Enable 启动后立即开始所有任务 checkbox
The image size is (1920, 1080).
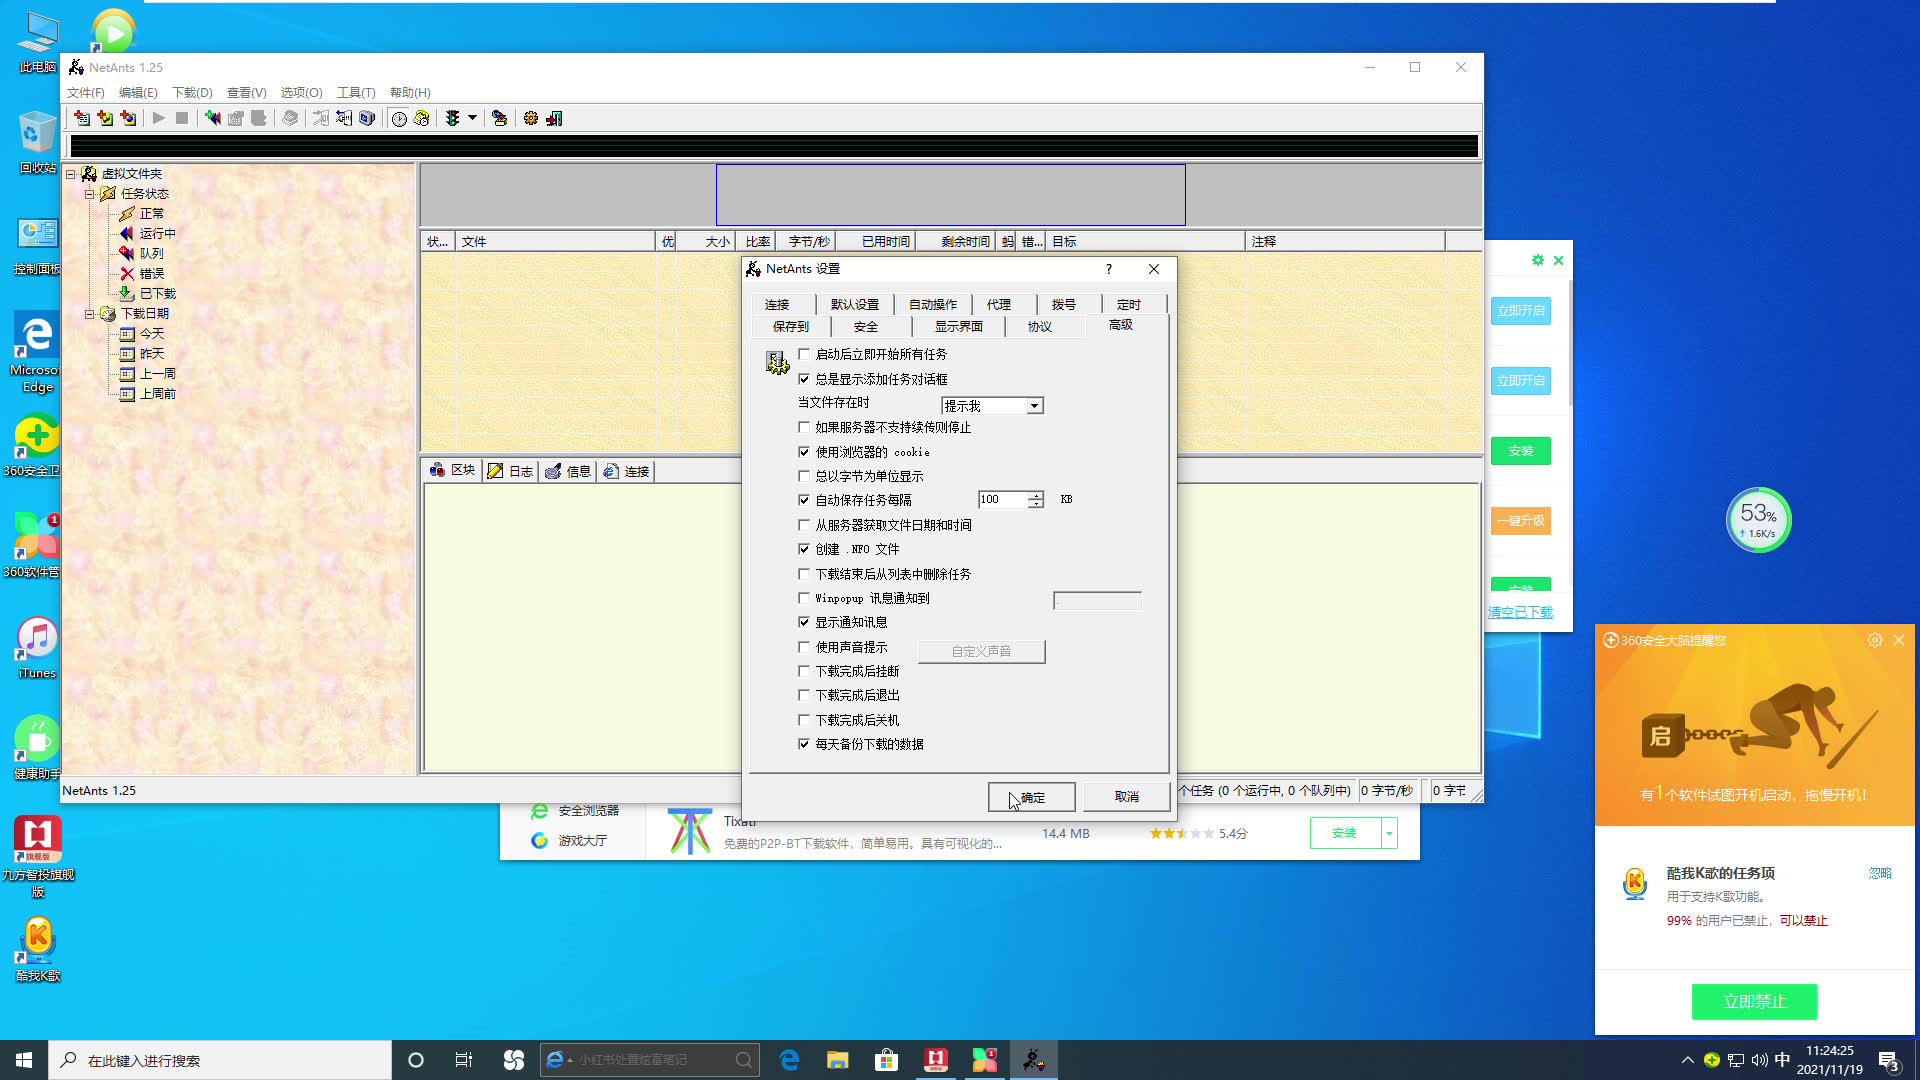click(x=804, y=354)
